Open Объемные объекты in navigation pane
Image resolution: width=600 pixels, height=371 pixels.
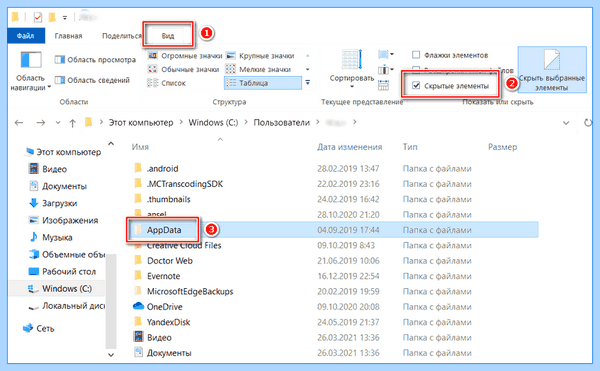tap(67, 254)
